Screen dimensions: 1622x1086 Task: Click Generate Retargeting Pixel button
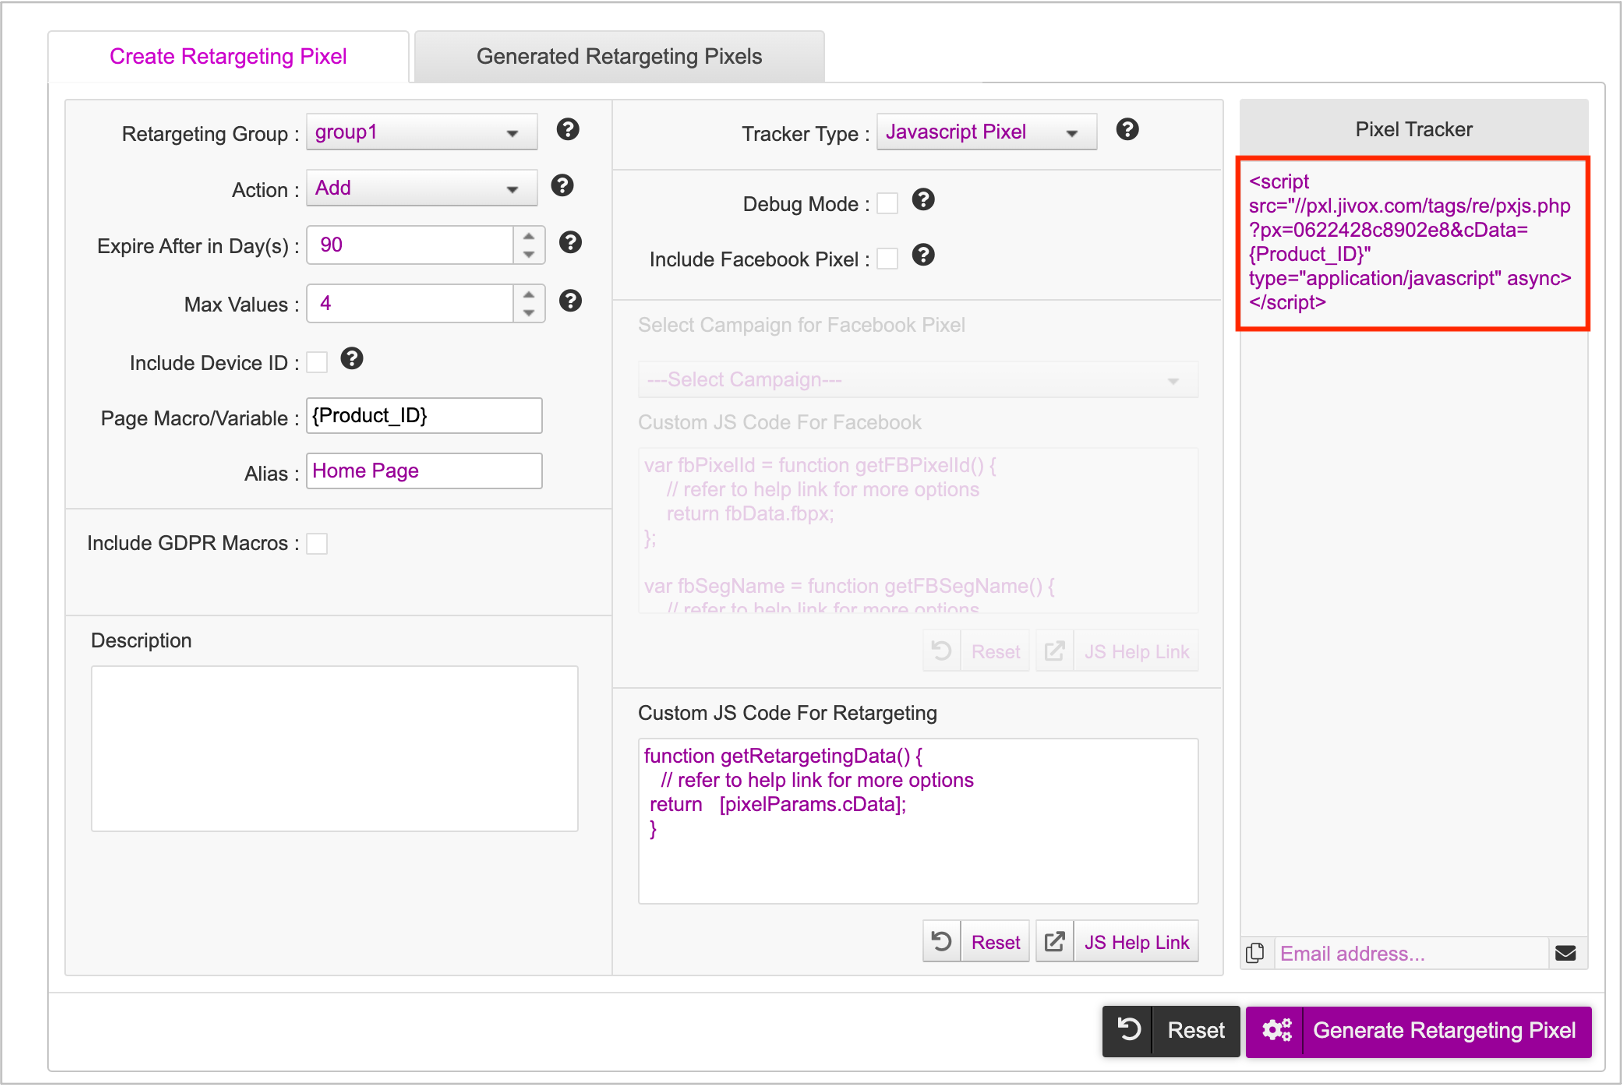pos(1419,1031)
